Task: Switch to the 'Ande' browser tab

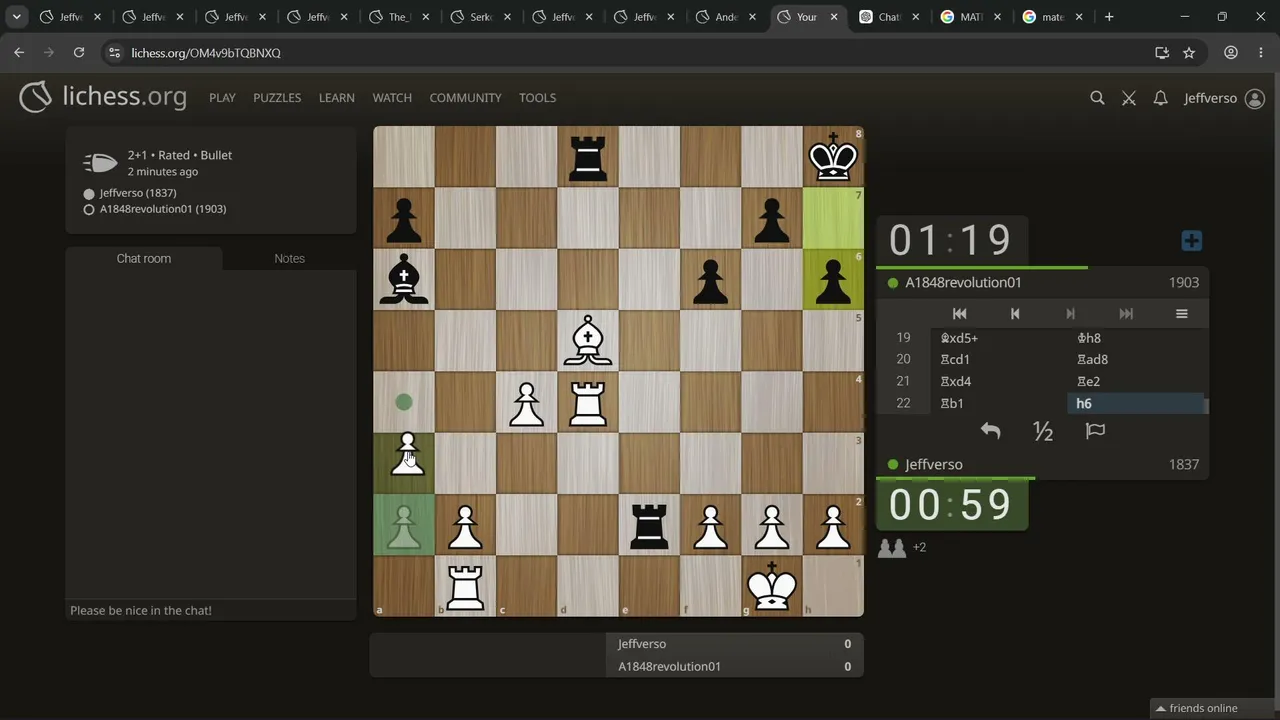Action: (x=726, y=17)
